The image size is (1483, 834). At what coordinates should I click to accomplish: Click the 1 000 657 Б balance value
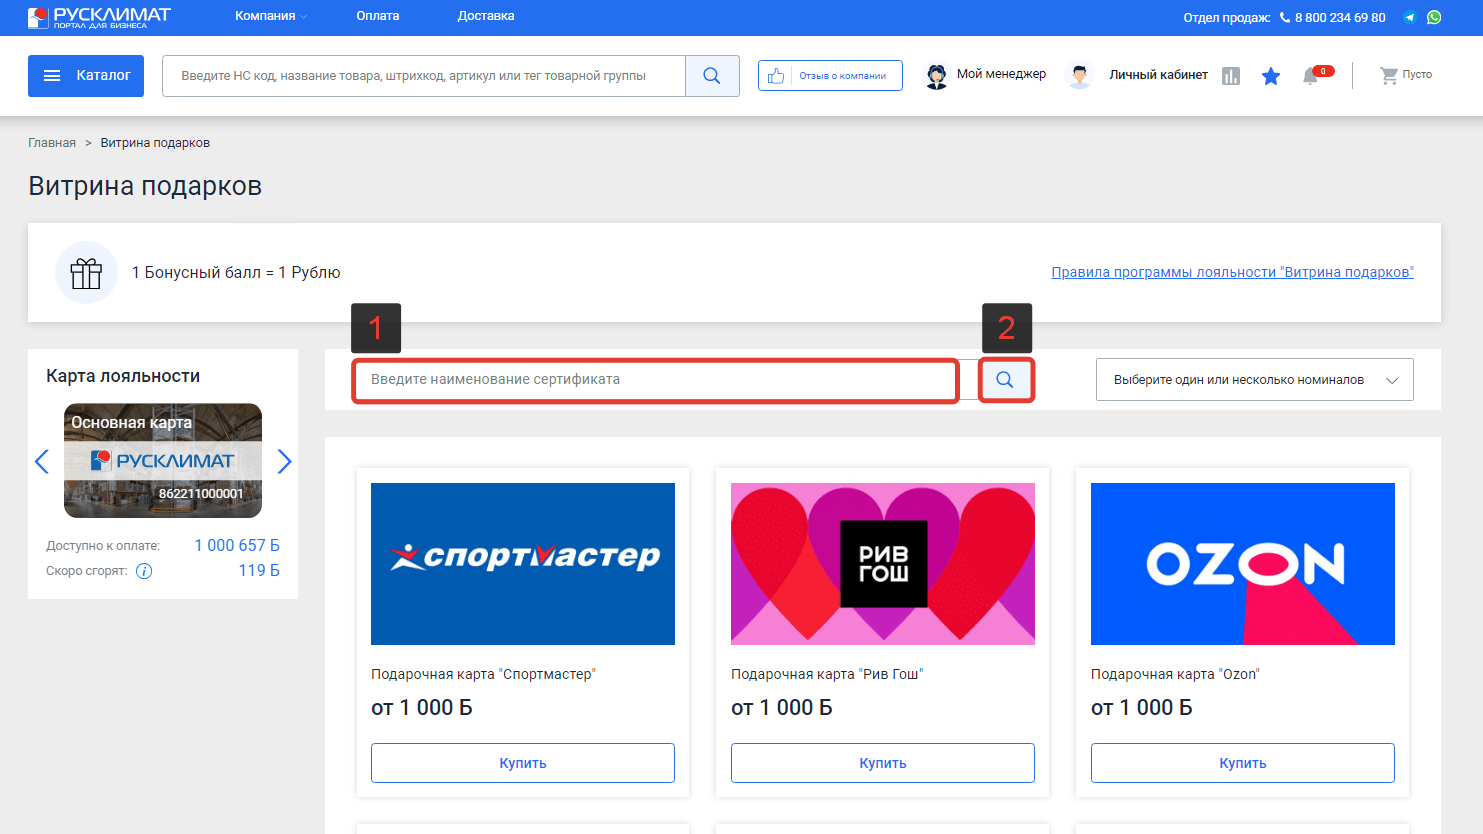point(237,545)
